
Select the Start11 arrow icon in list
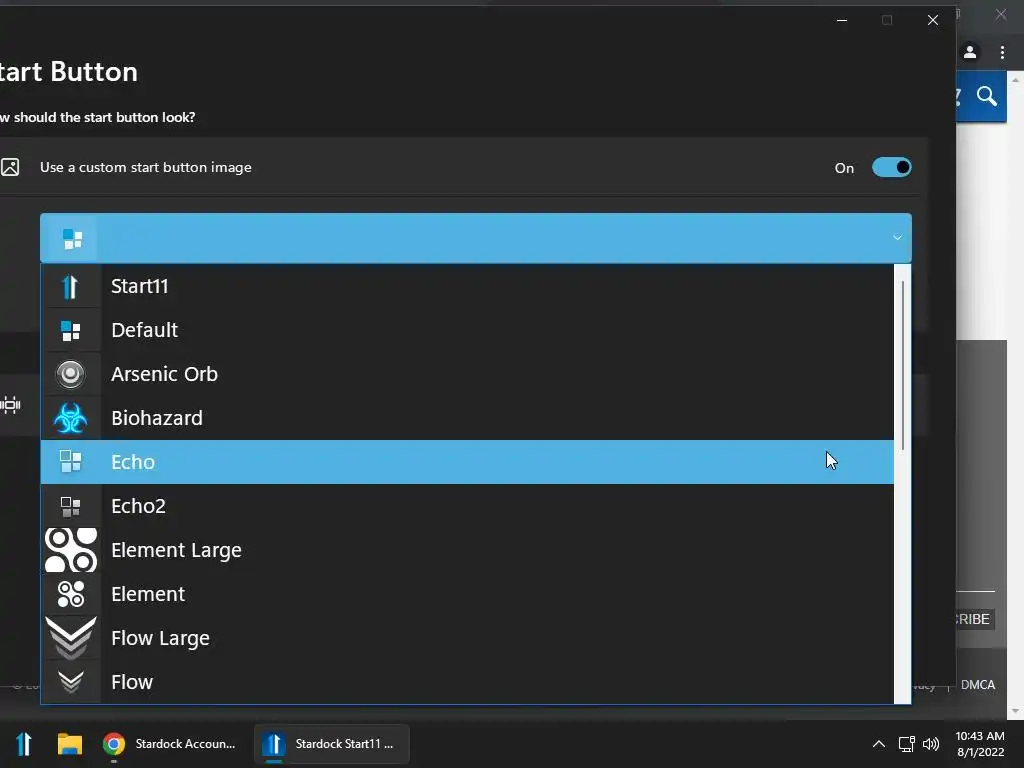pyautogui.click(x=71, y=286)
